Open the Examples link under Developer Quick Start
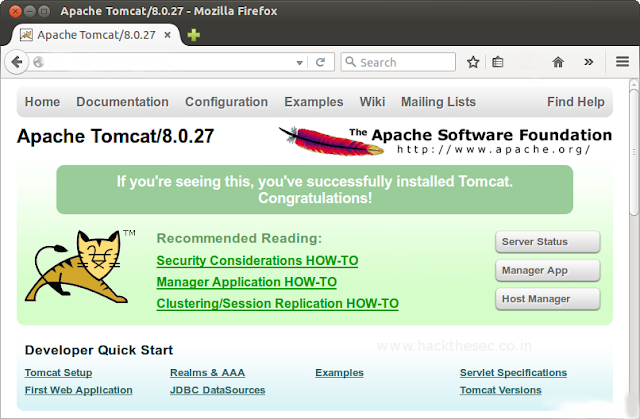 point(339,372)
